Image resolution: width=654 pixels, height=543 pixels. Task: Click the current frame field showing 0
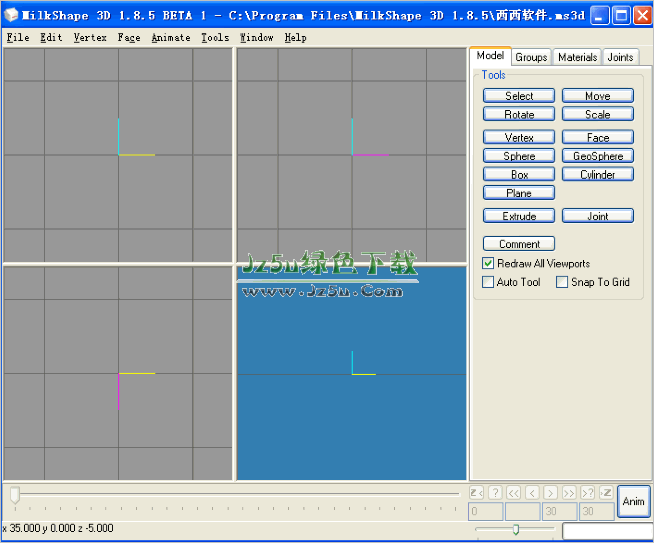point(485,511)
